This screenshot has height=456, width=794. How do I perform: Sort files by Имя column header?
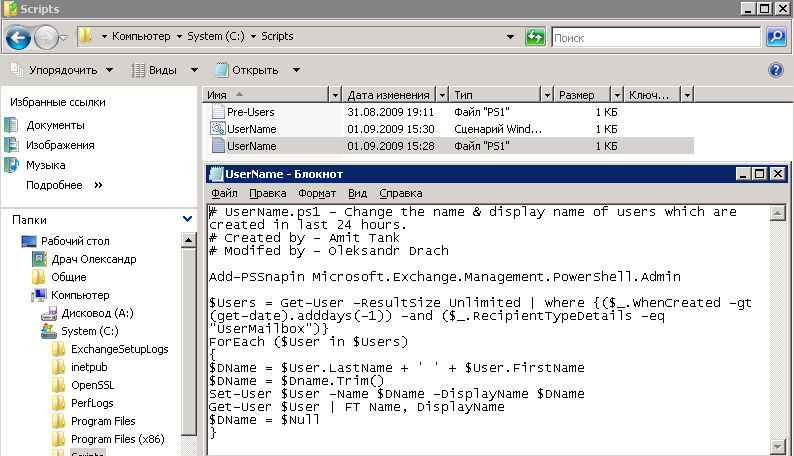pos(266,95)
